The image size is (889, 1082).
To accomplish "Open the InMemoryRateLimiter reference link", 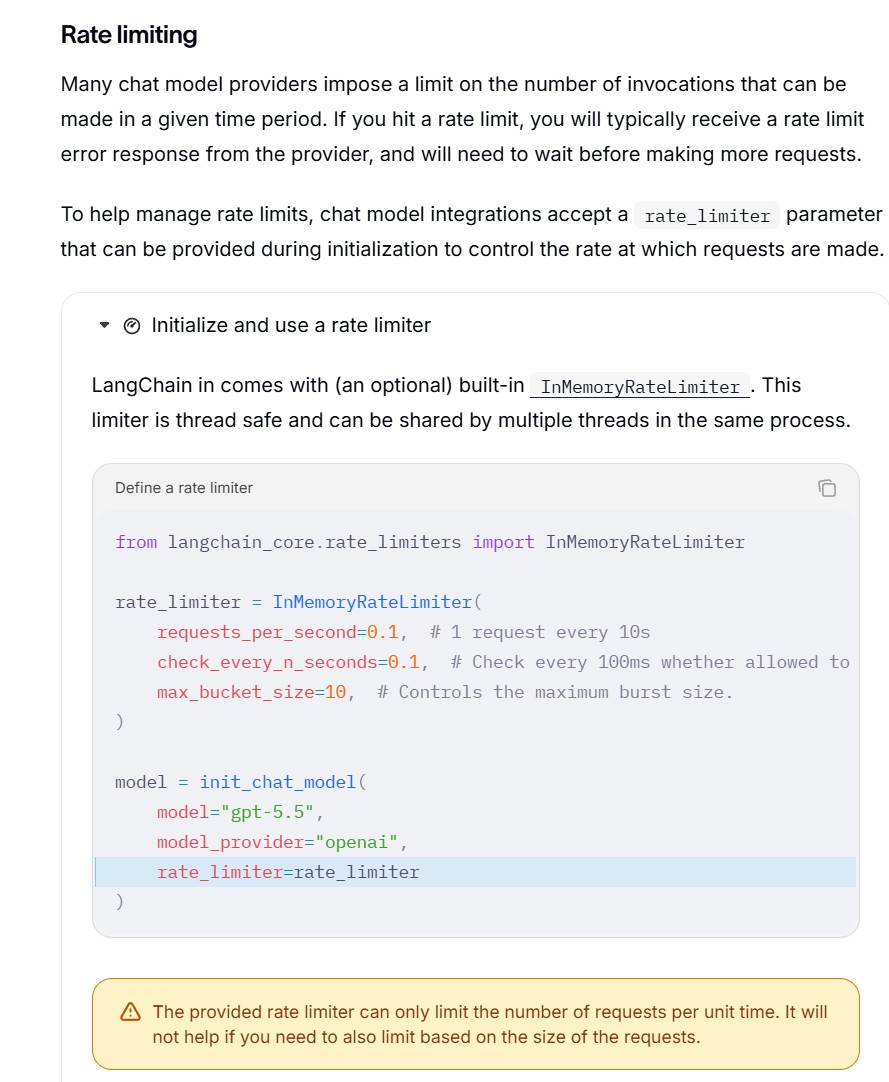I will (x=640, y=386).
